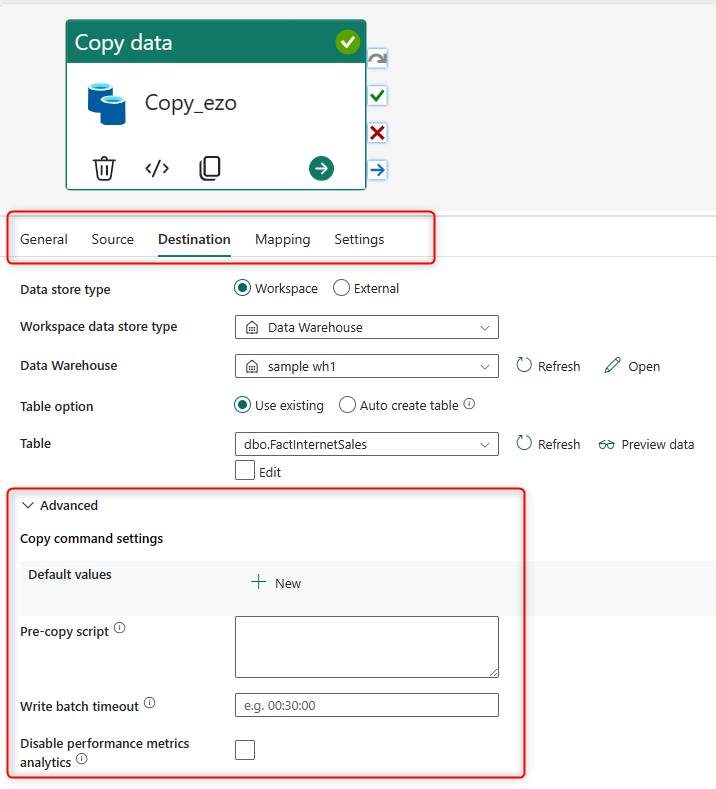Select the External data store type
This screenshot has width=716, height=789.
342,288
